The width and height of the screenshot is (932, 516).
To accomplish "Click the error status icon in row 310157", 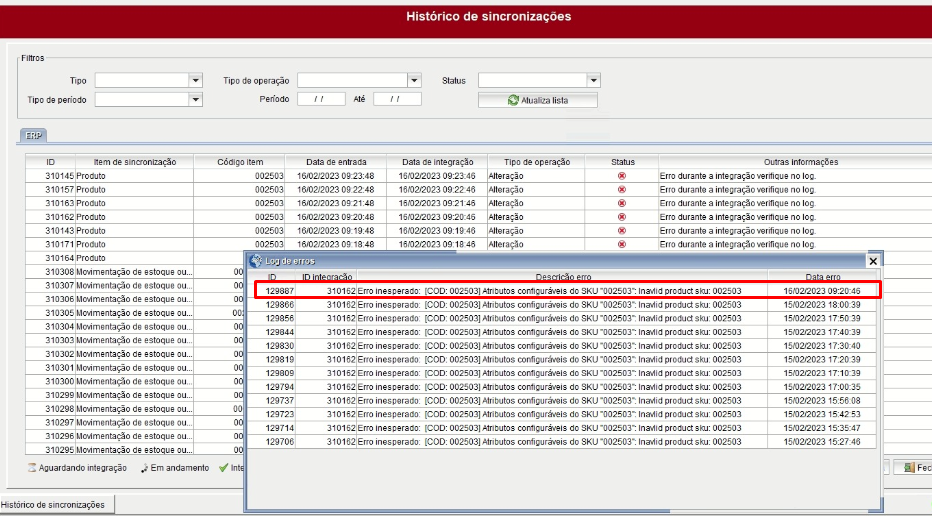I will (622, 190).
